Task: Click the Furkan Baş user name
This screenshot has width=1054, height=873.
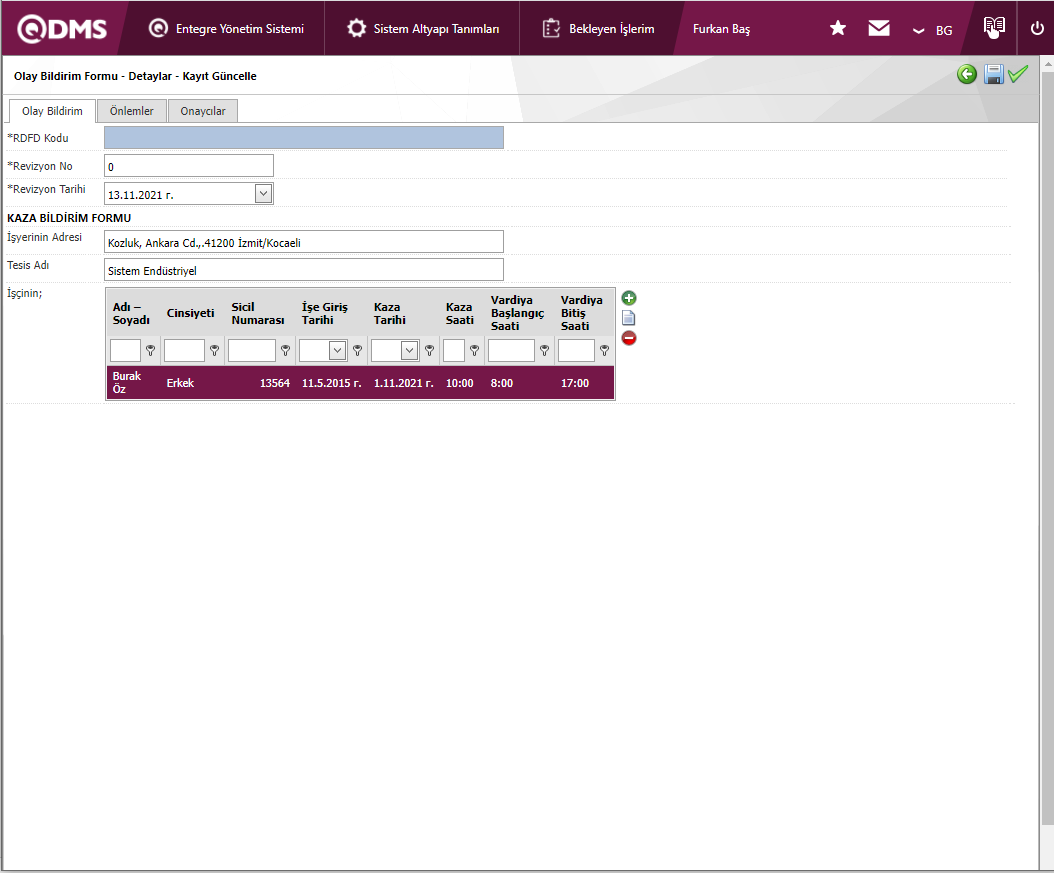Action: (x=721, y=29)
